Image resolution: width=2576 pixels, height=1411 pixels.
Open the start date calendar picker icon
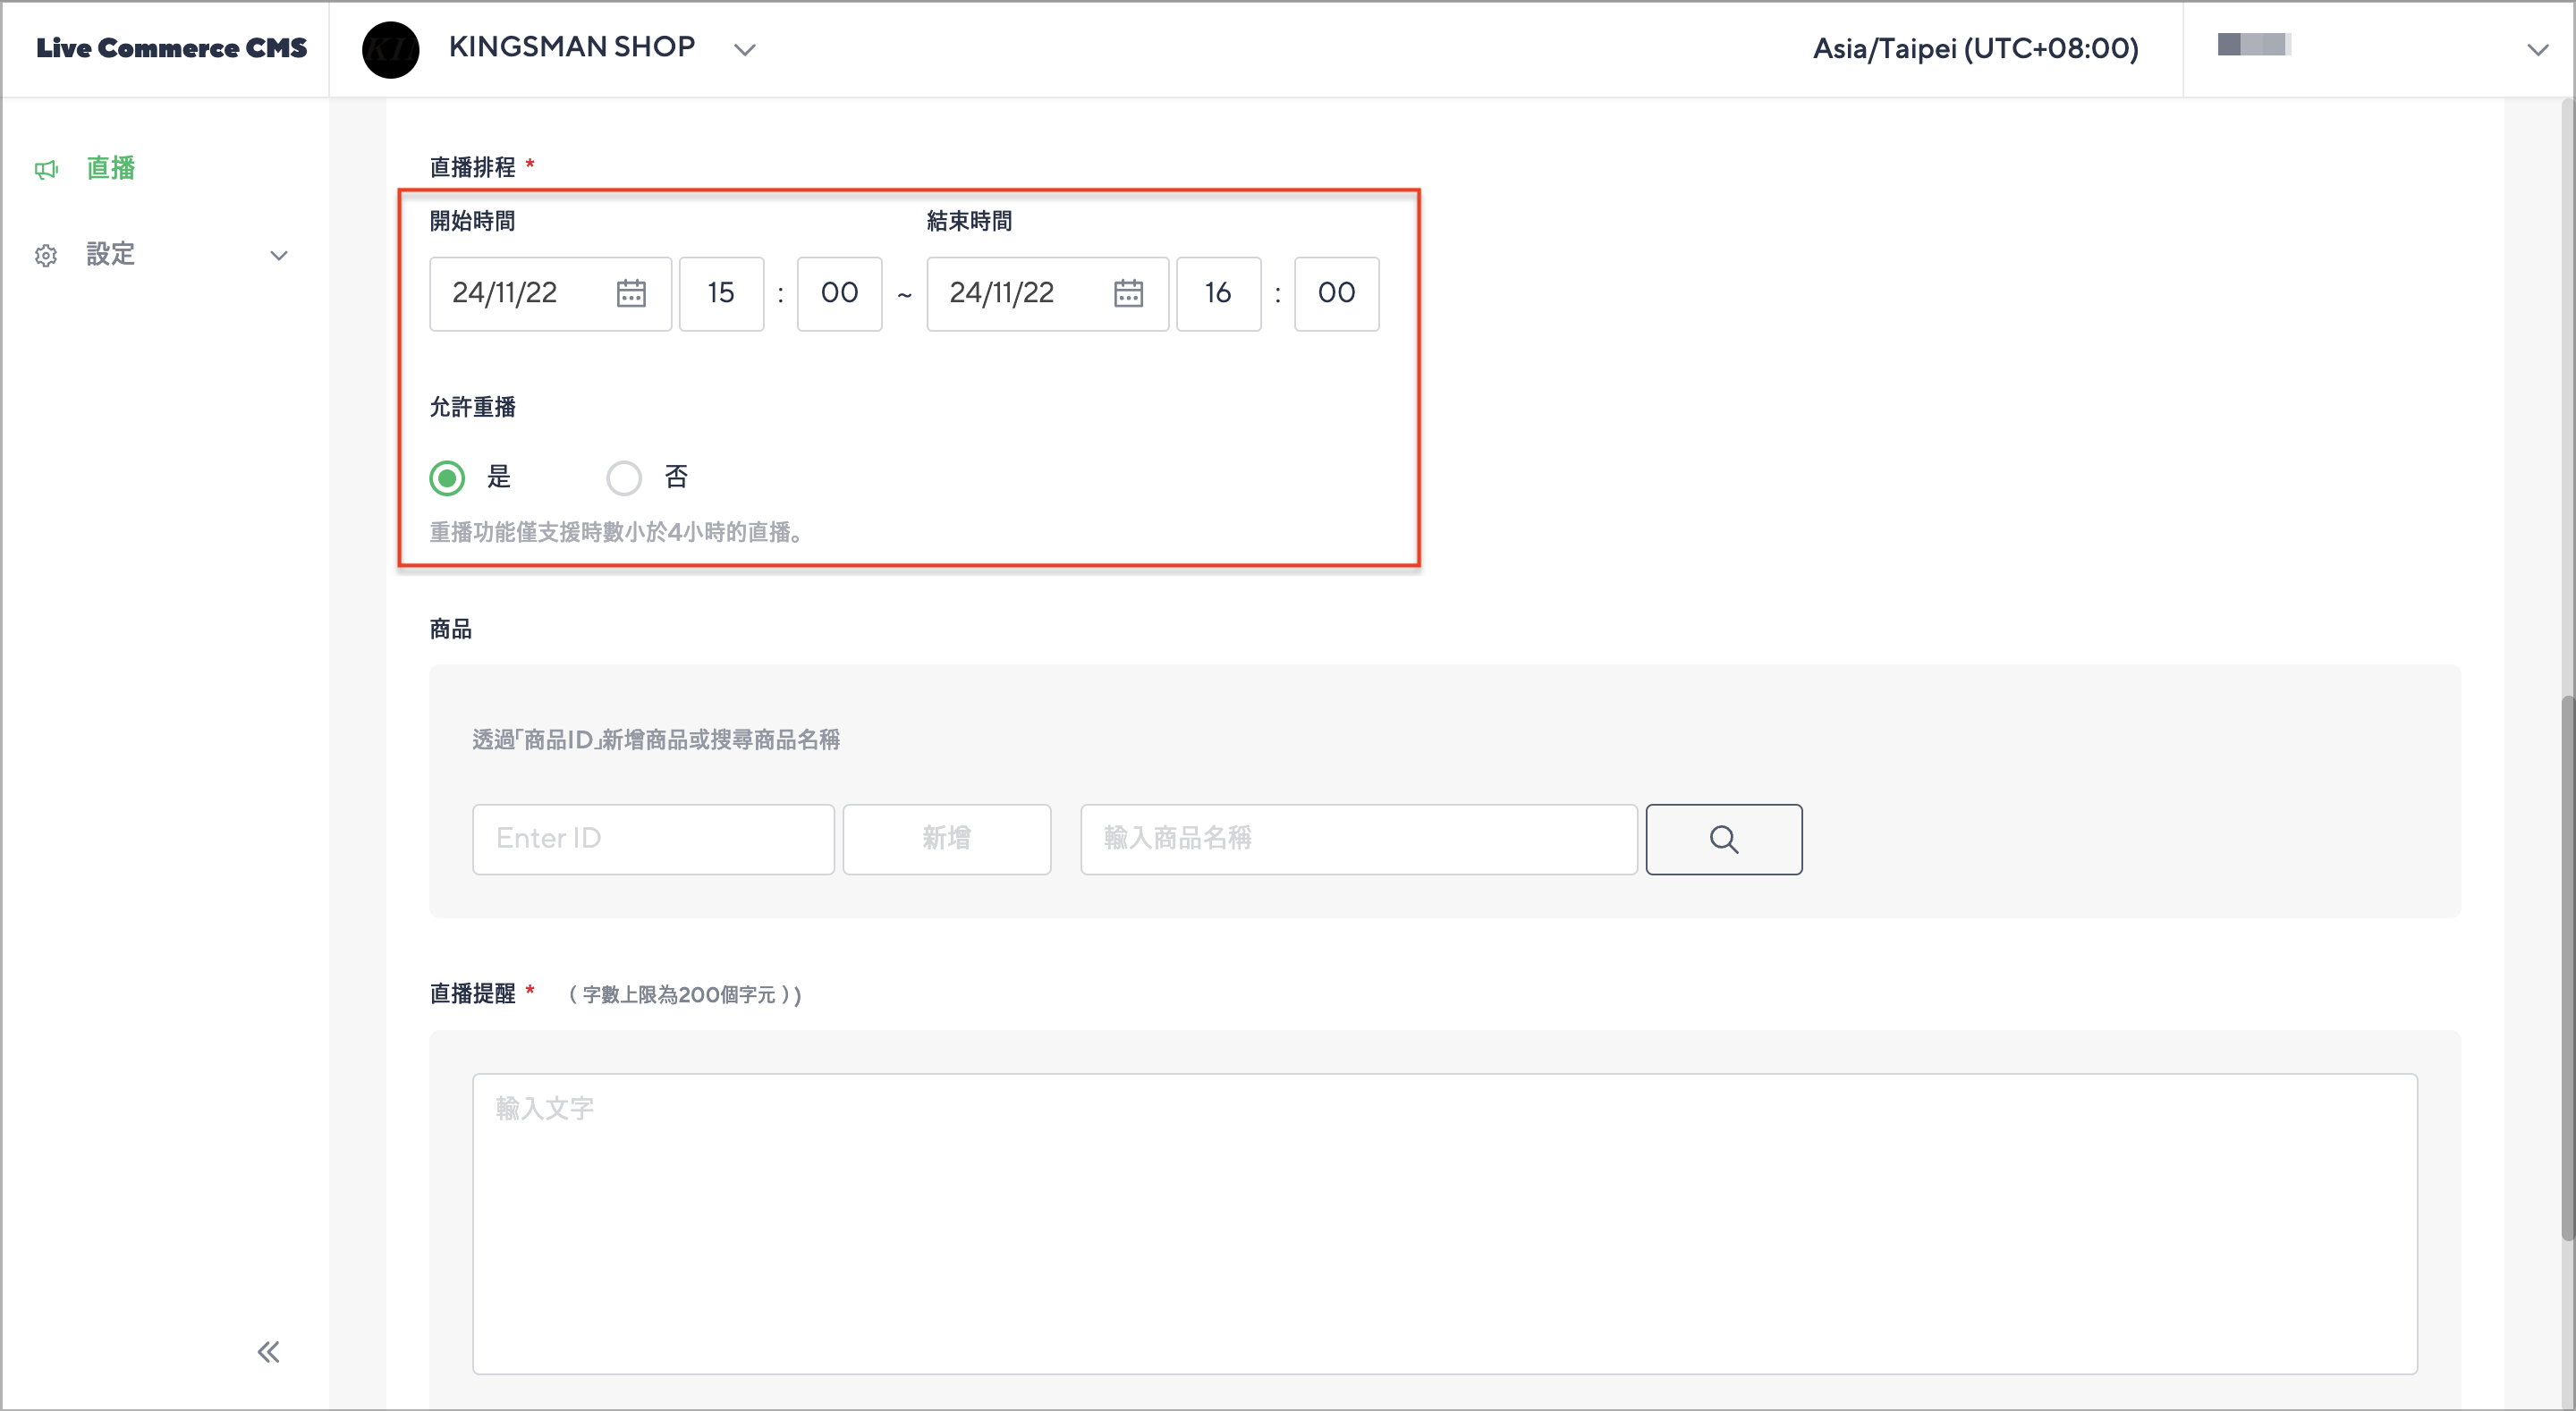pyautogui.click(x=631, y=293)
